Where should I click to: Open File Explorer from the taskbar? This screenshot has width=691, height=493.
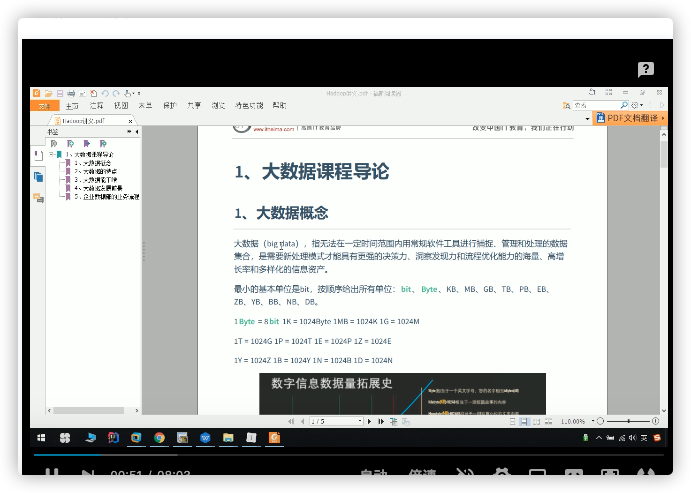click(228, 438)
